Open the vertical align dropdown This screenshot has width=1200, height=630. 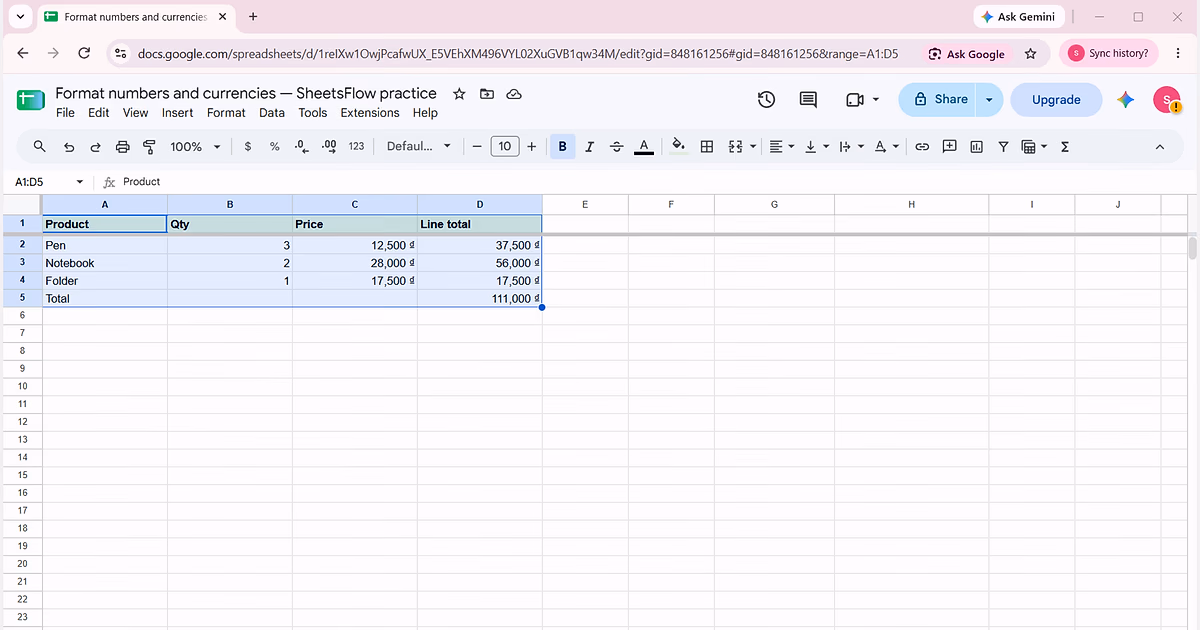[815, 146]
